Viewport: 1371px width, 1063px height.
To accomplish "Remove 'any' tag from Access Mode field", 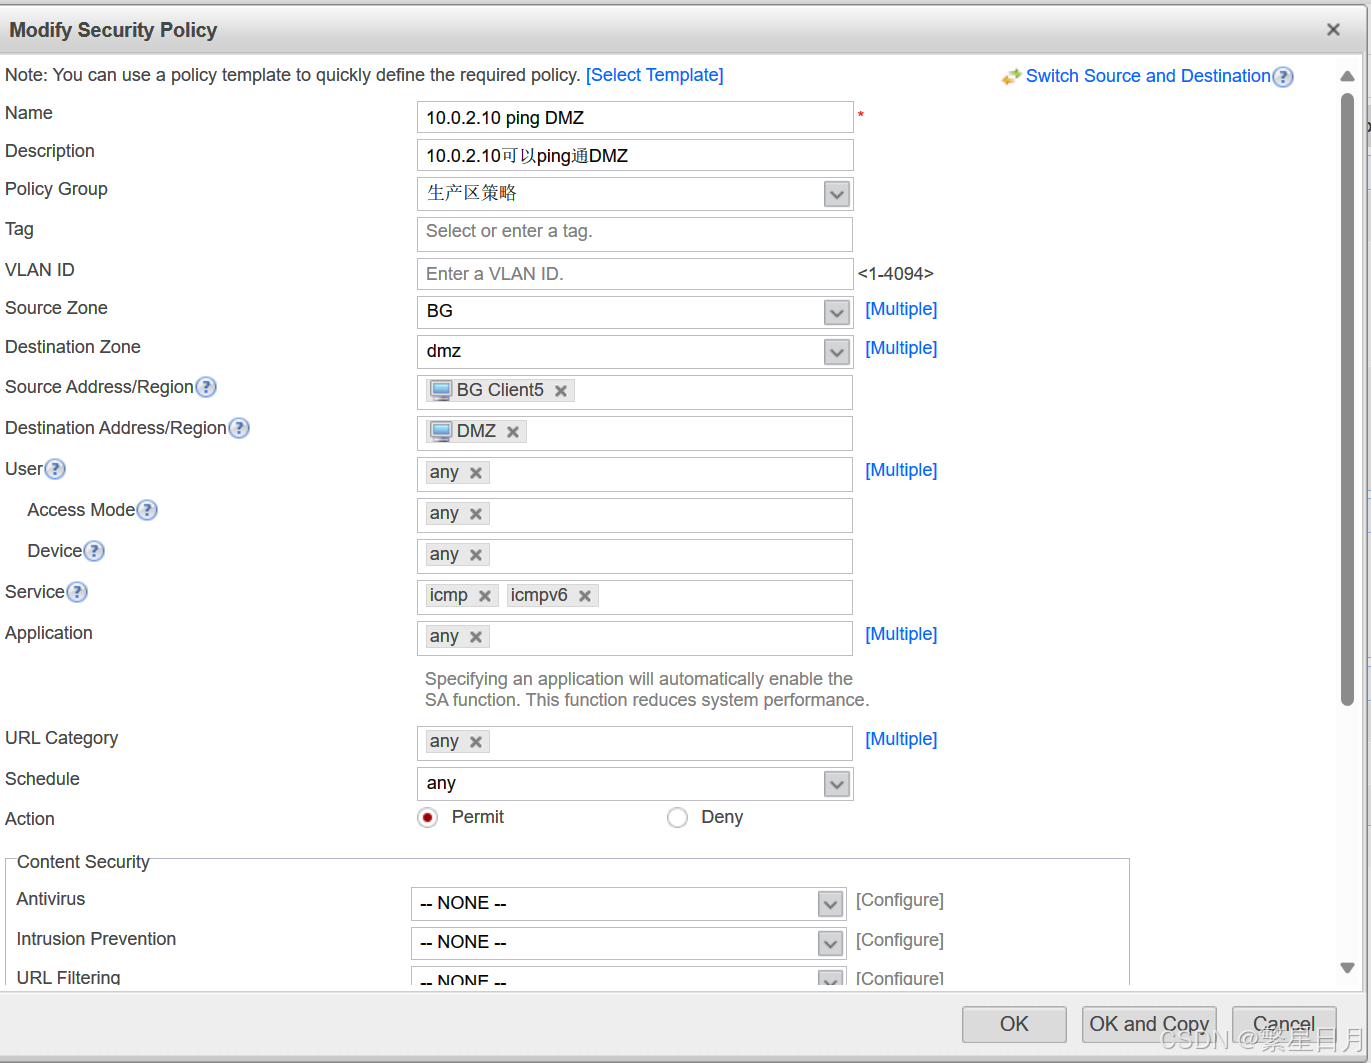I will (x=476, y=514).
